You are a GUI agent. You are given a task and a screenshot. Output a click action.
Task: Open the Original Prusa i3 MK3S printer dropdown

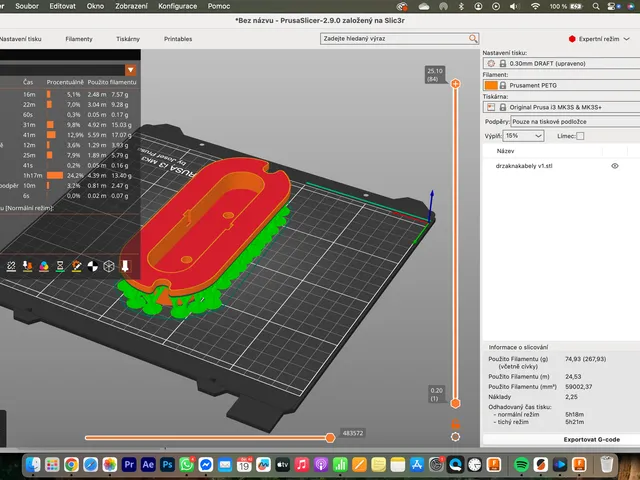pyautogui.click(x=562, y=107)
